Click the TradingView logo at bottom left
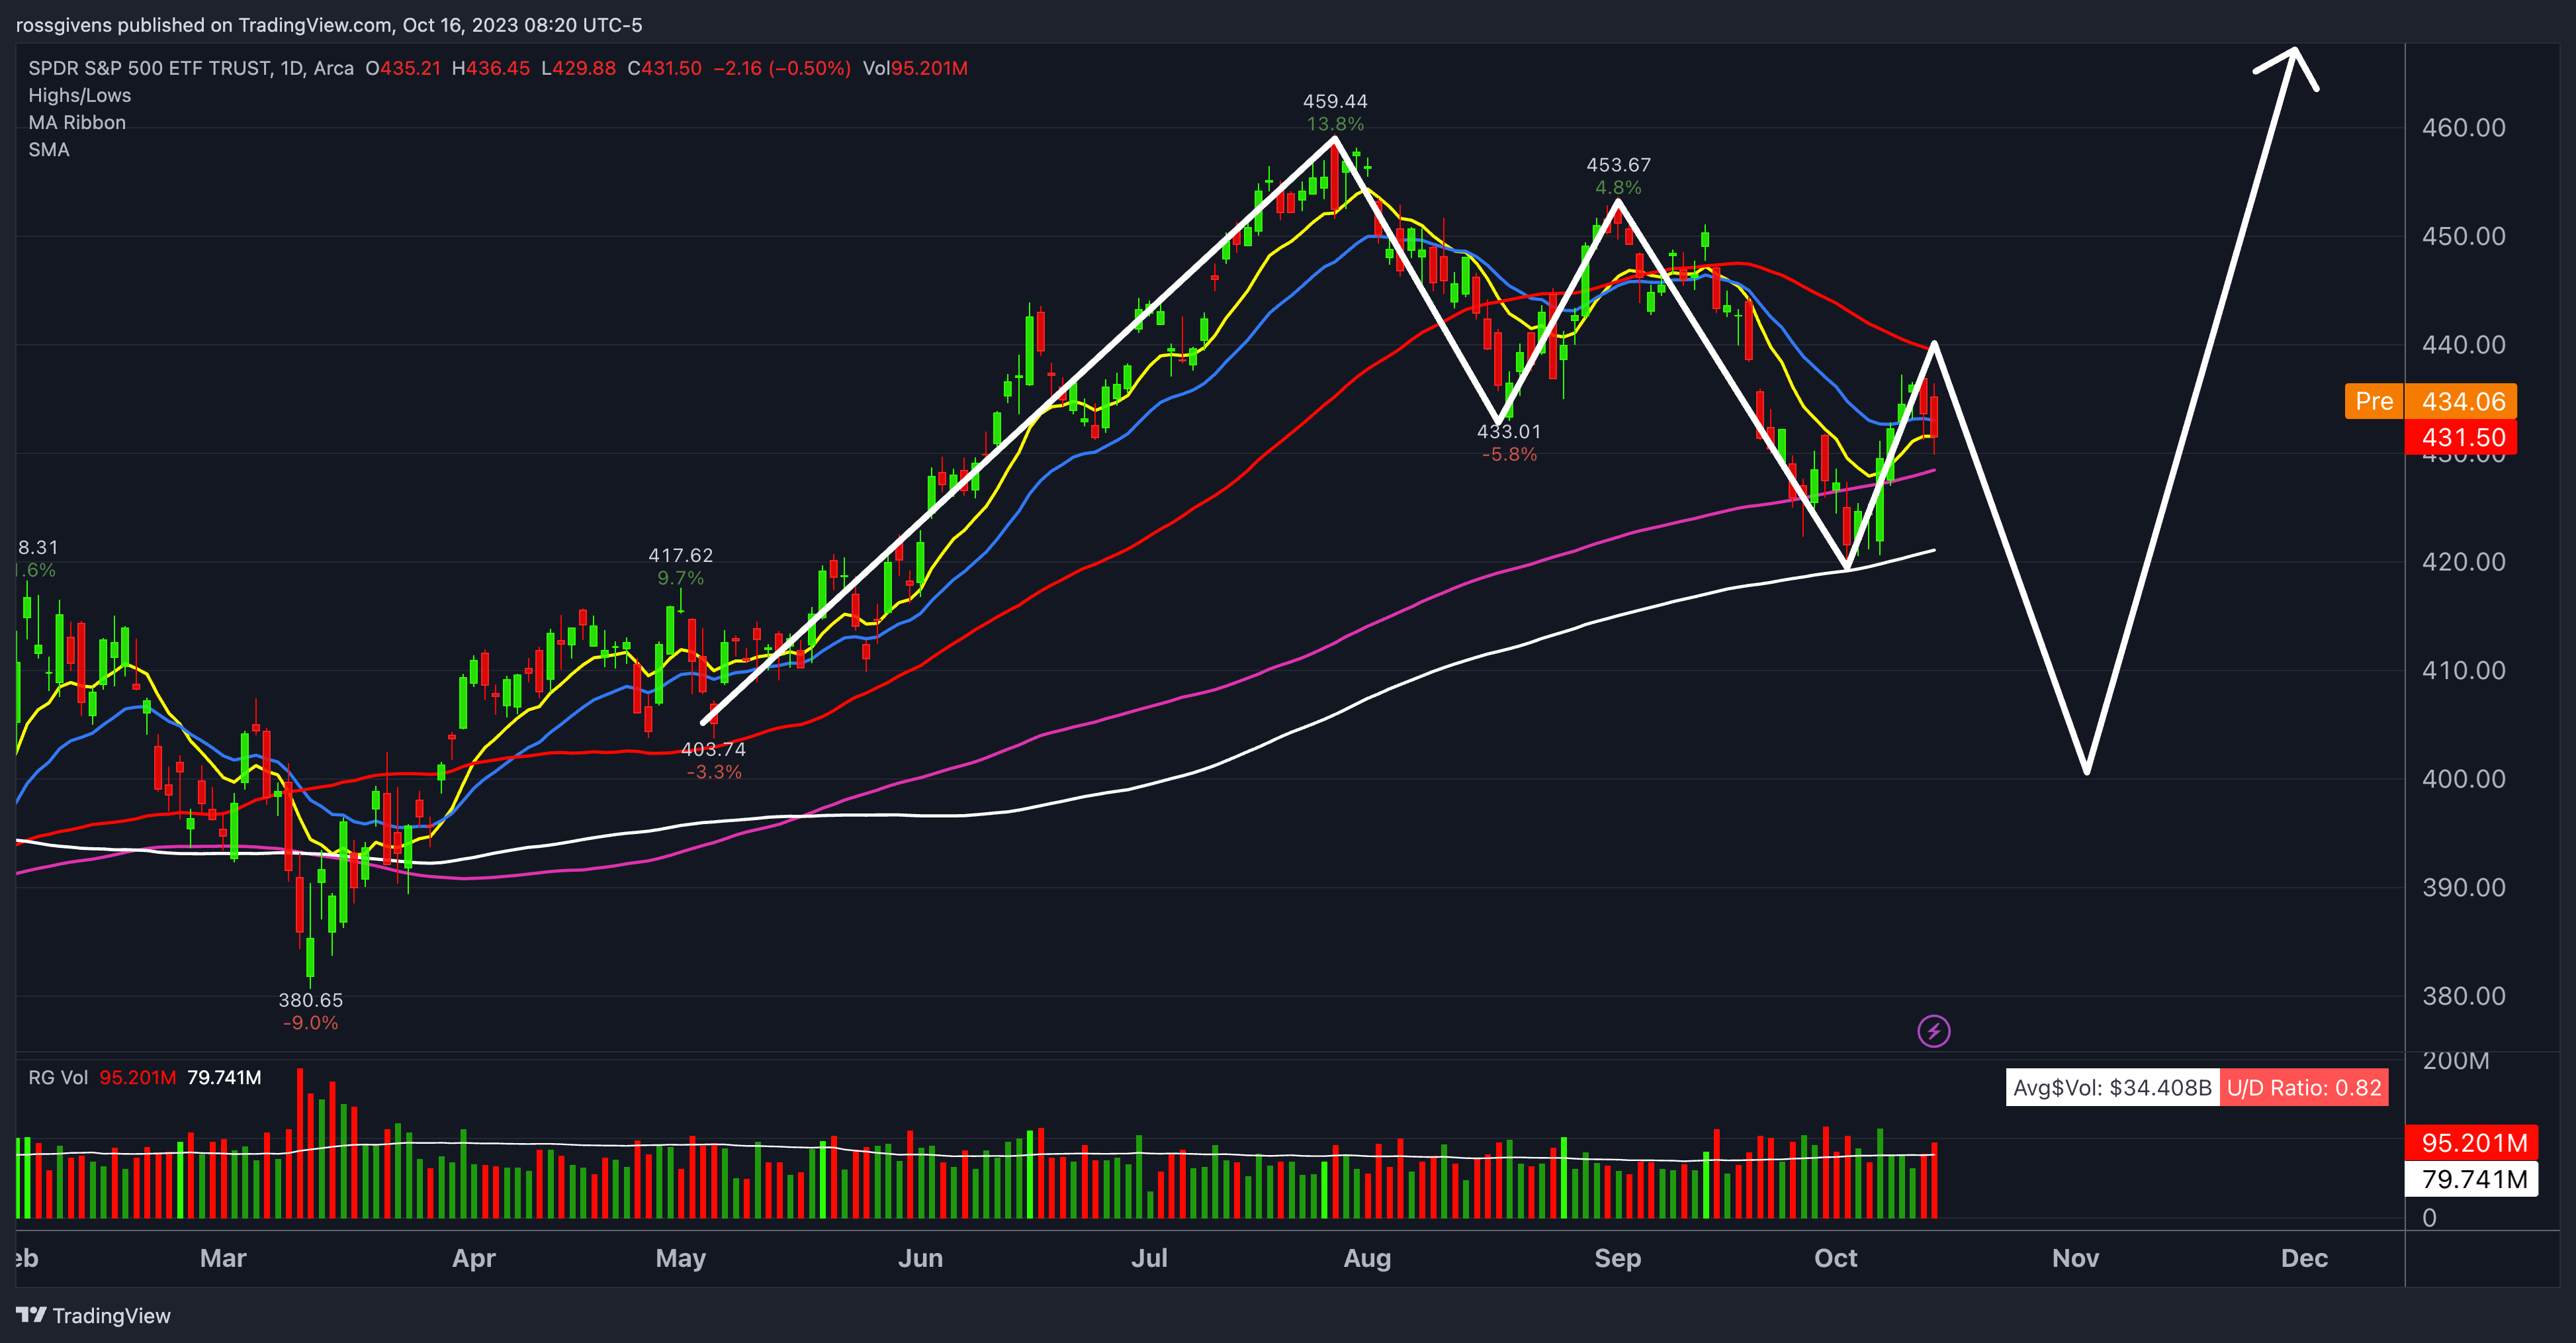 click(93, 1315)
